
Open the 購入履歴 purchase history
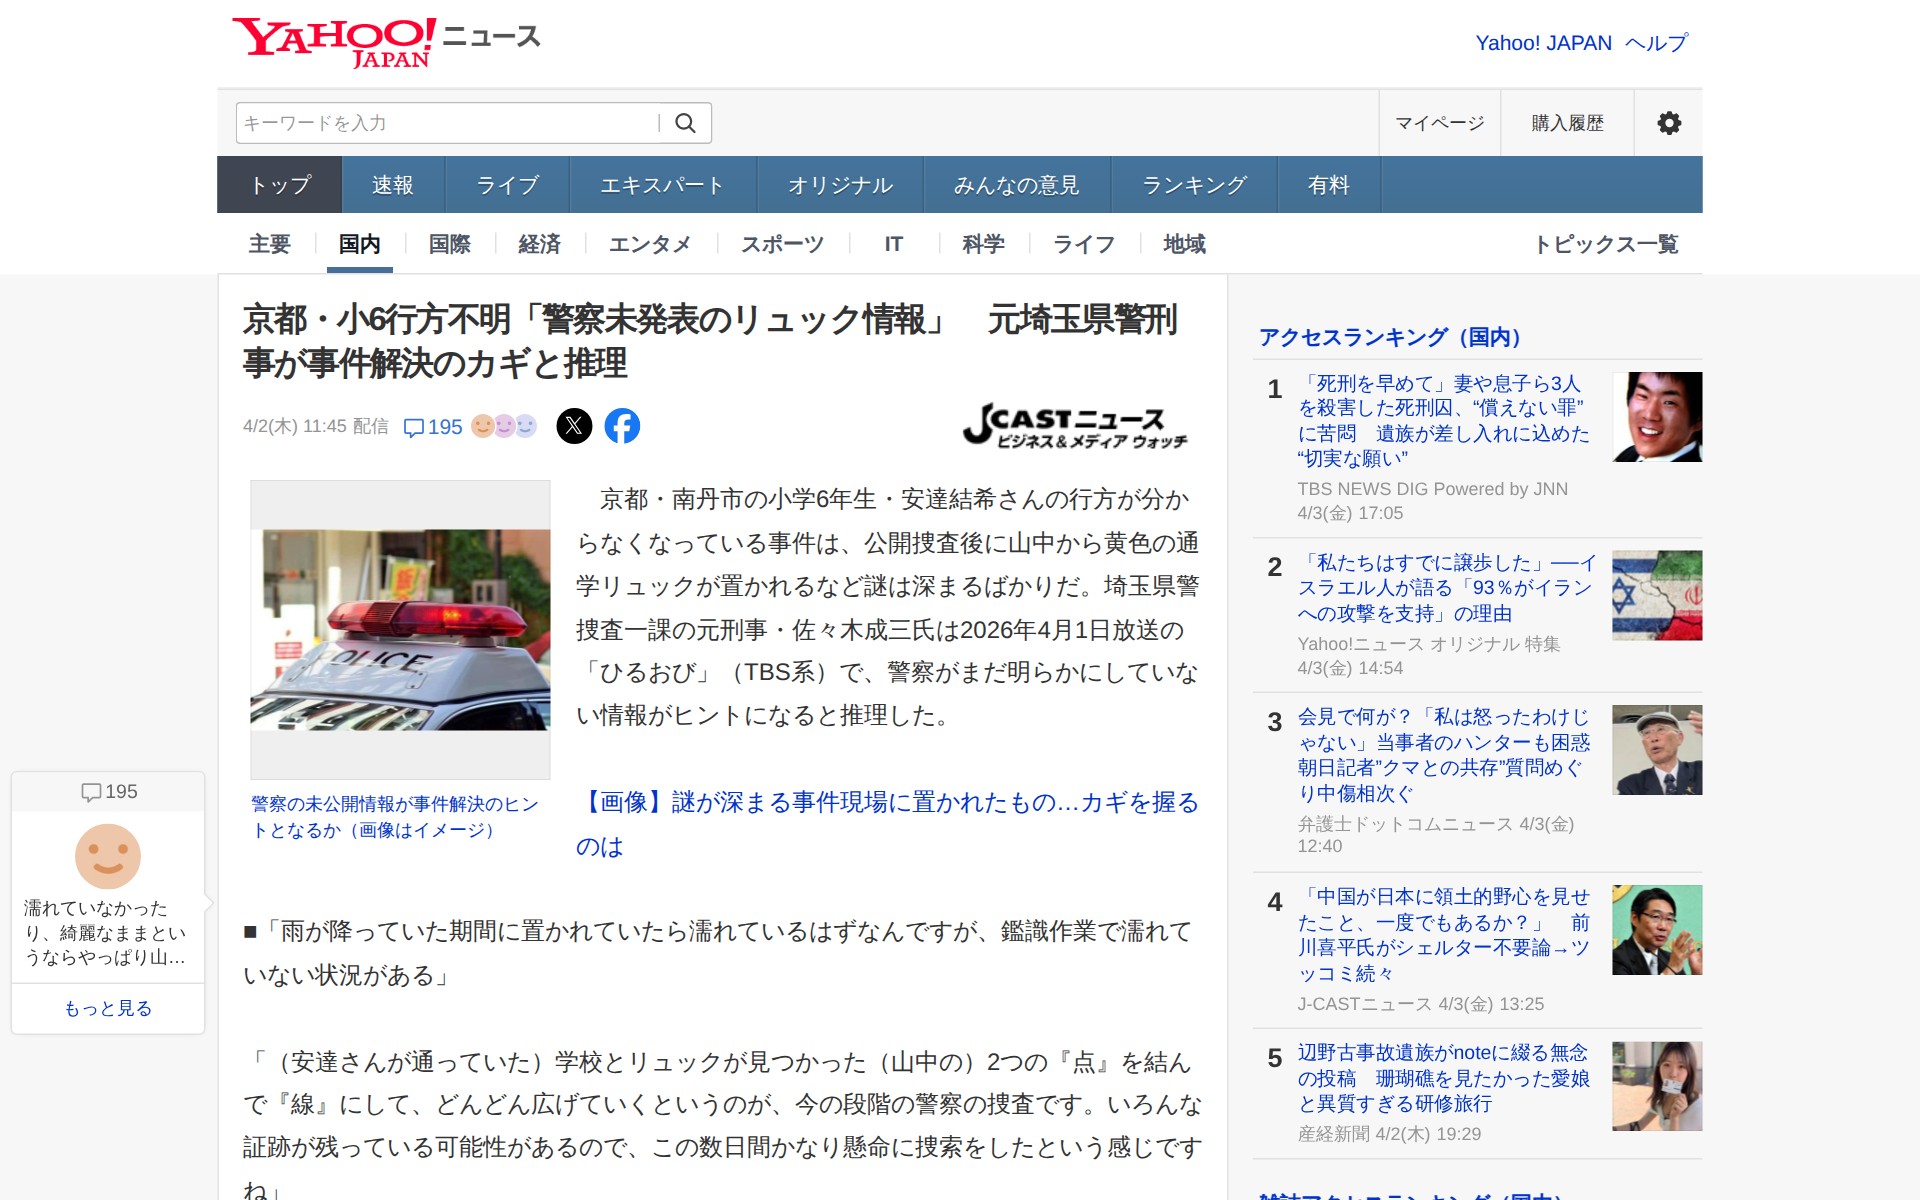[1567, 123]
